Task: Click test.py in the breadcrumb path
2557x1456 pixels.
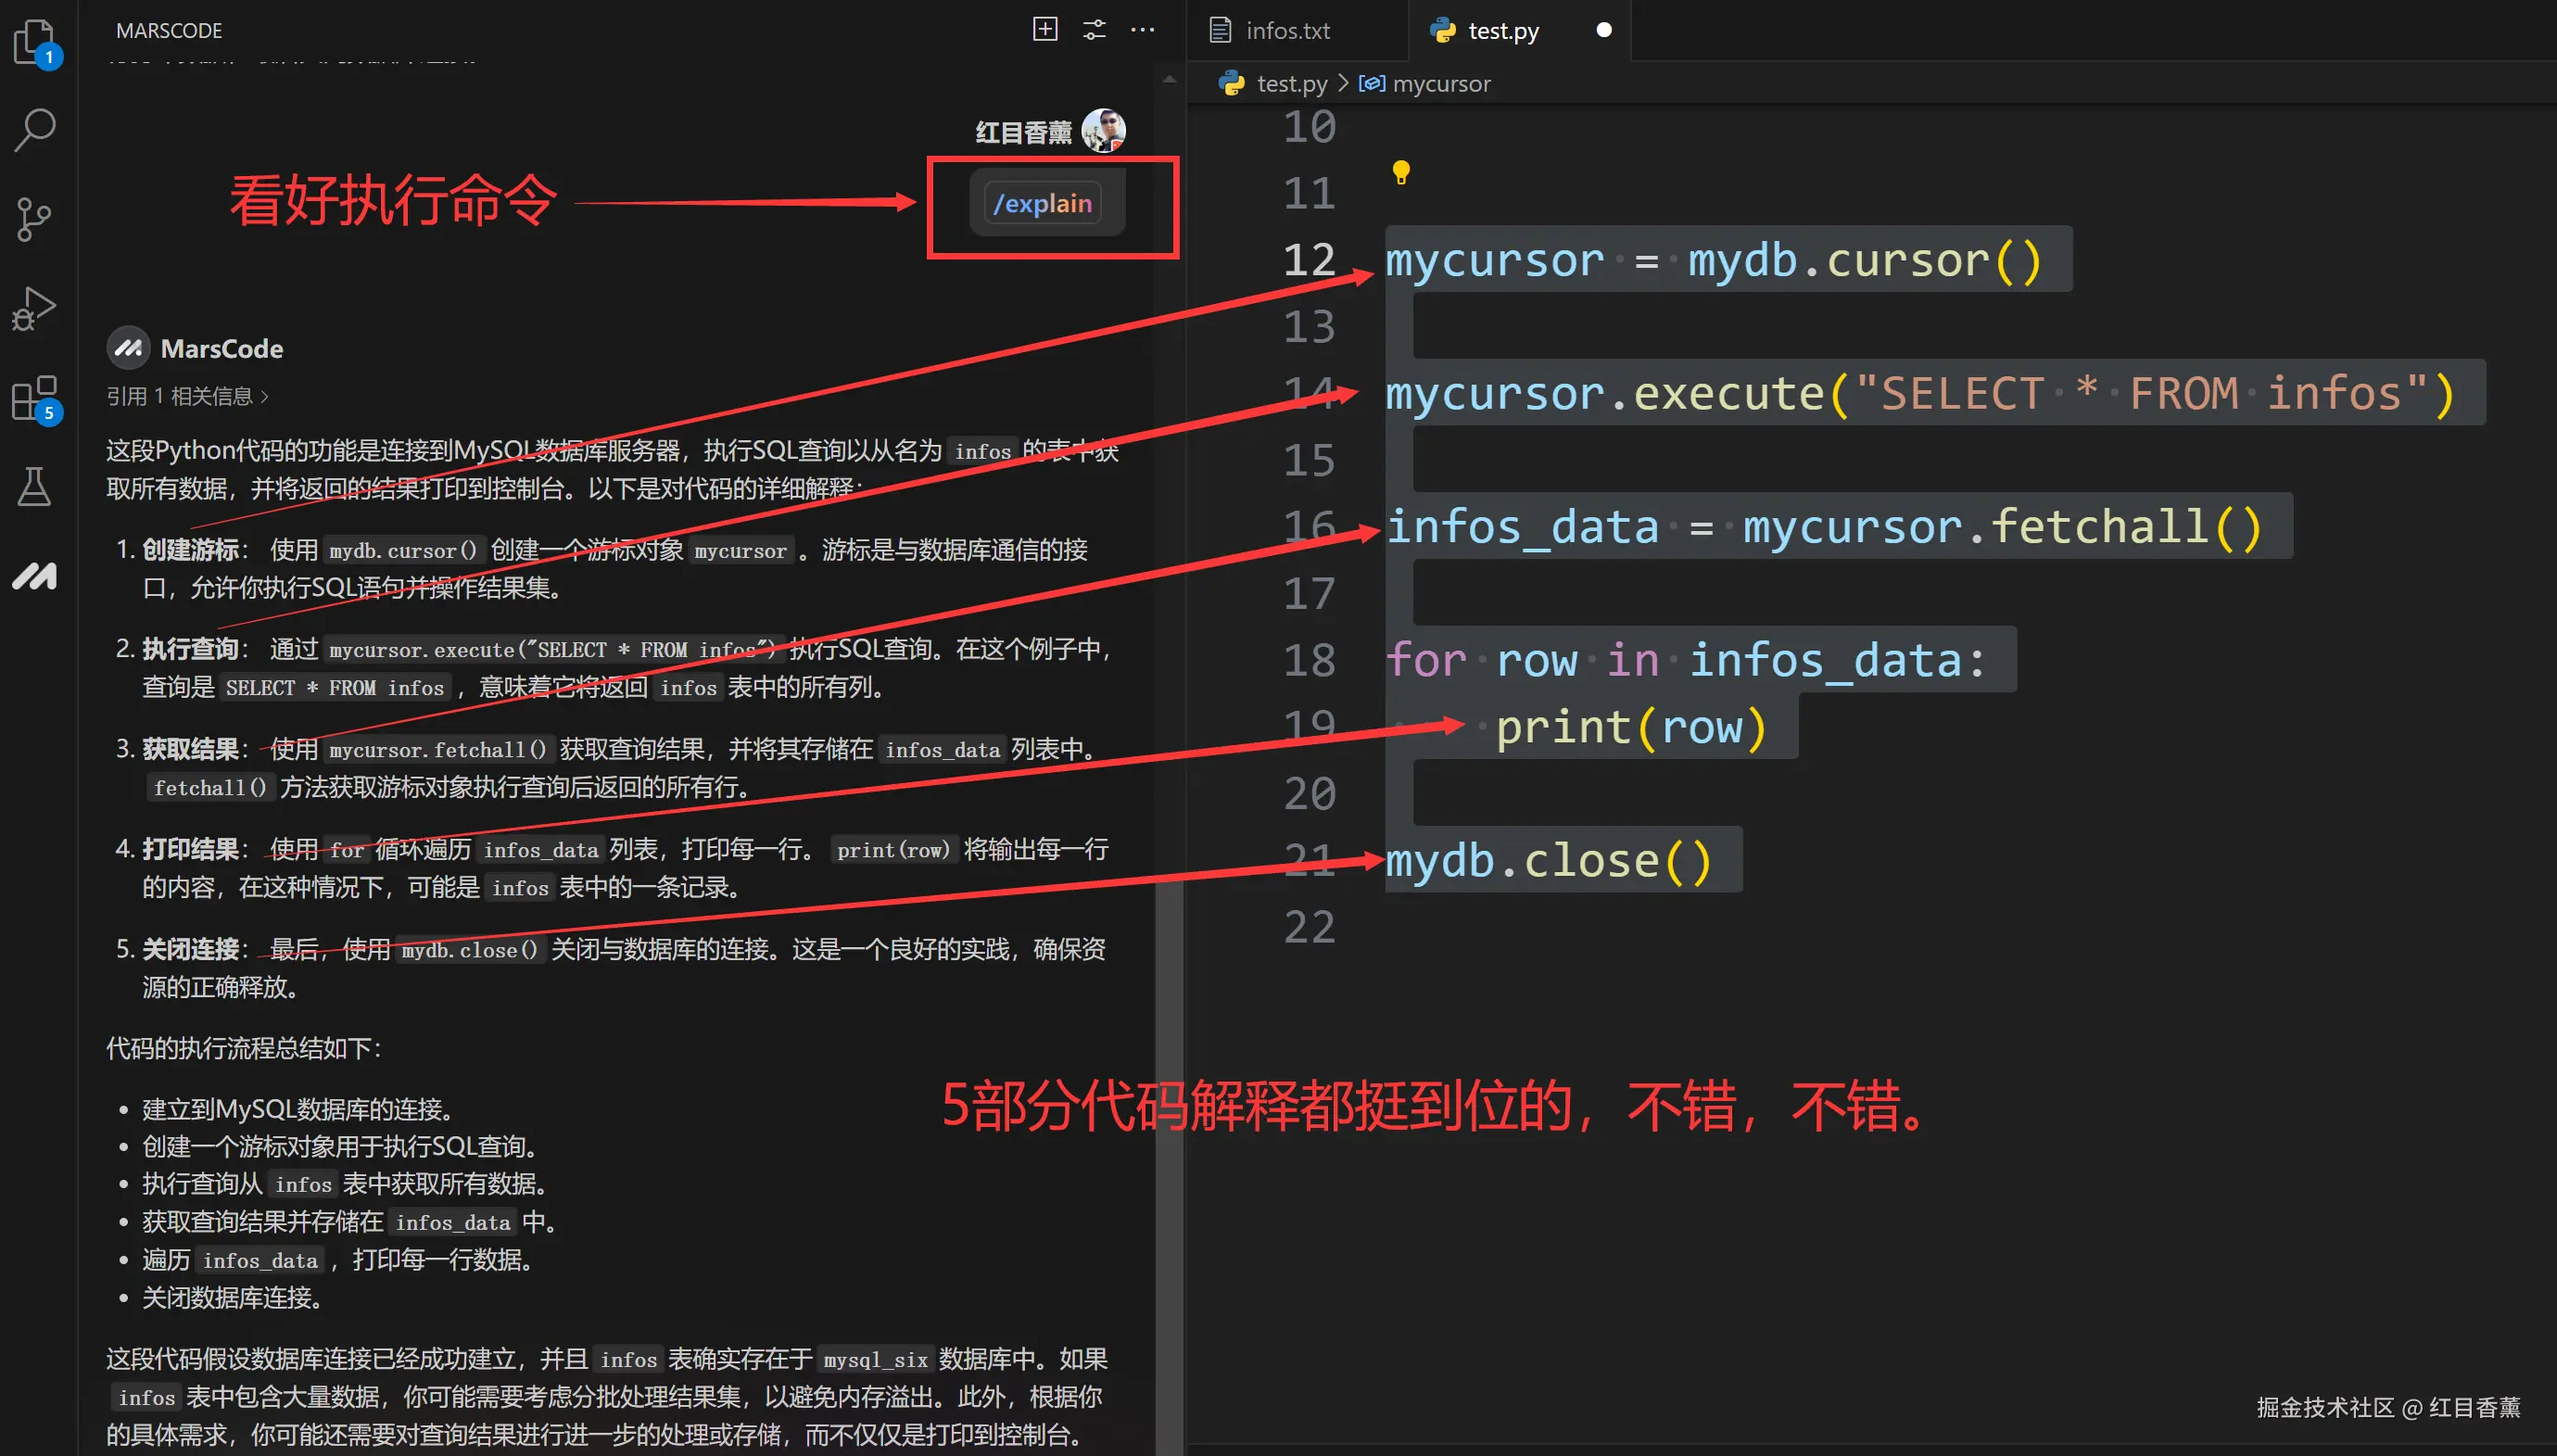Action: pyautogui.click(x=1291, y=84)
